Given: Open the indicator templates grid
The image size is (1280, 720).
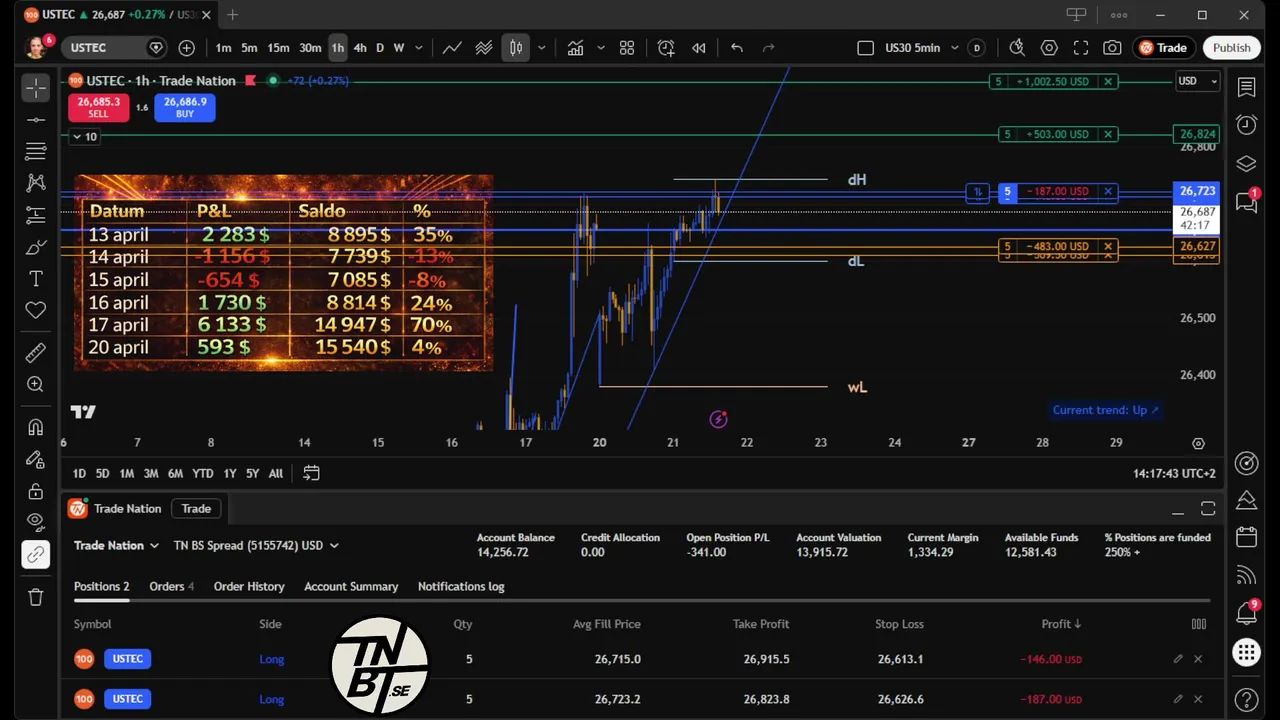Looking at the screenshot, I should 627,48.
